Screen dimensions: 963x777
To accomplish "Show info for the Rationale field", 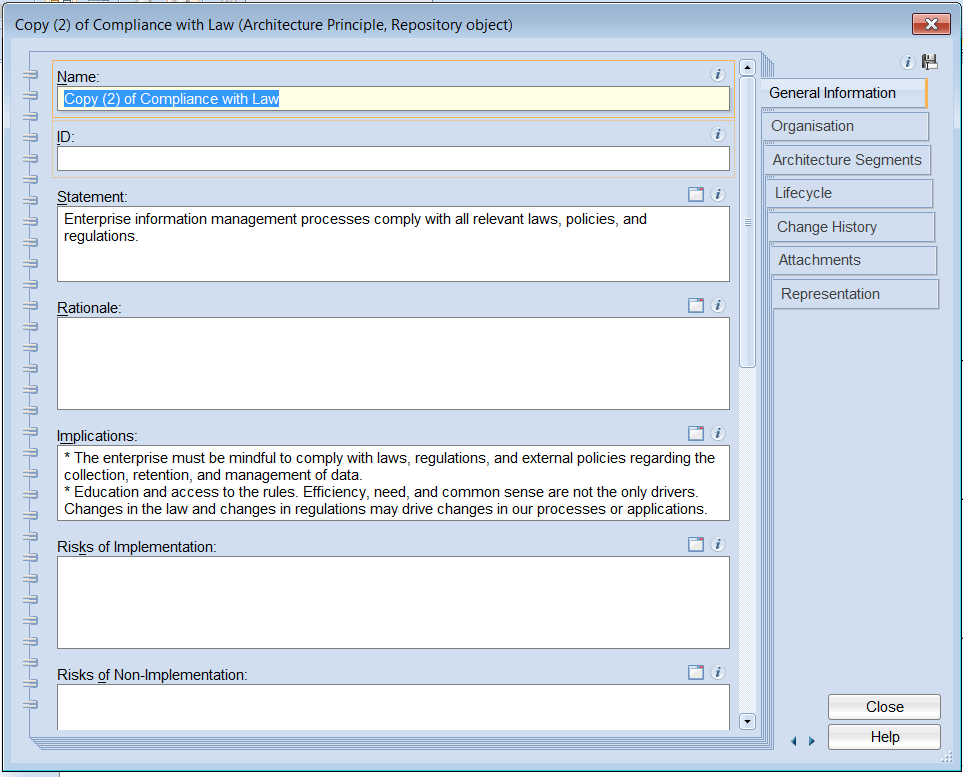I will click(717, 305).
